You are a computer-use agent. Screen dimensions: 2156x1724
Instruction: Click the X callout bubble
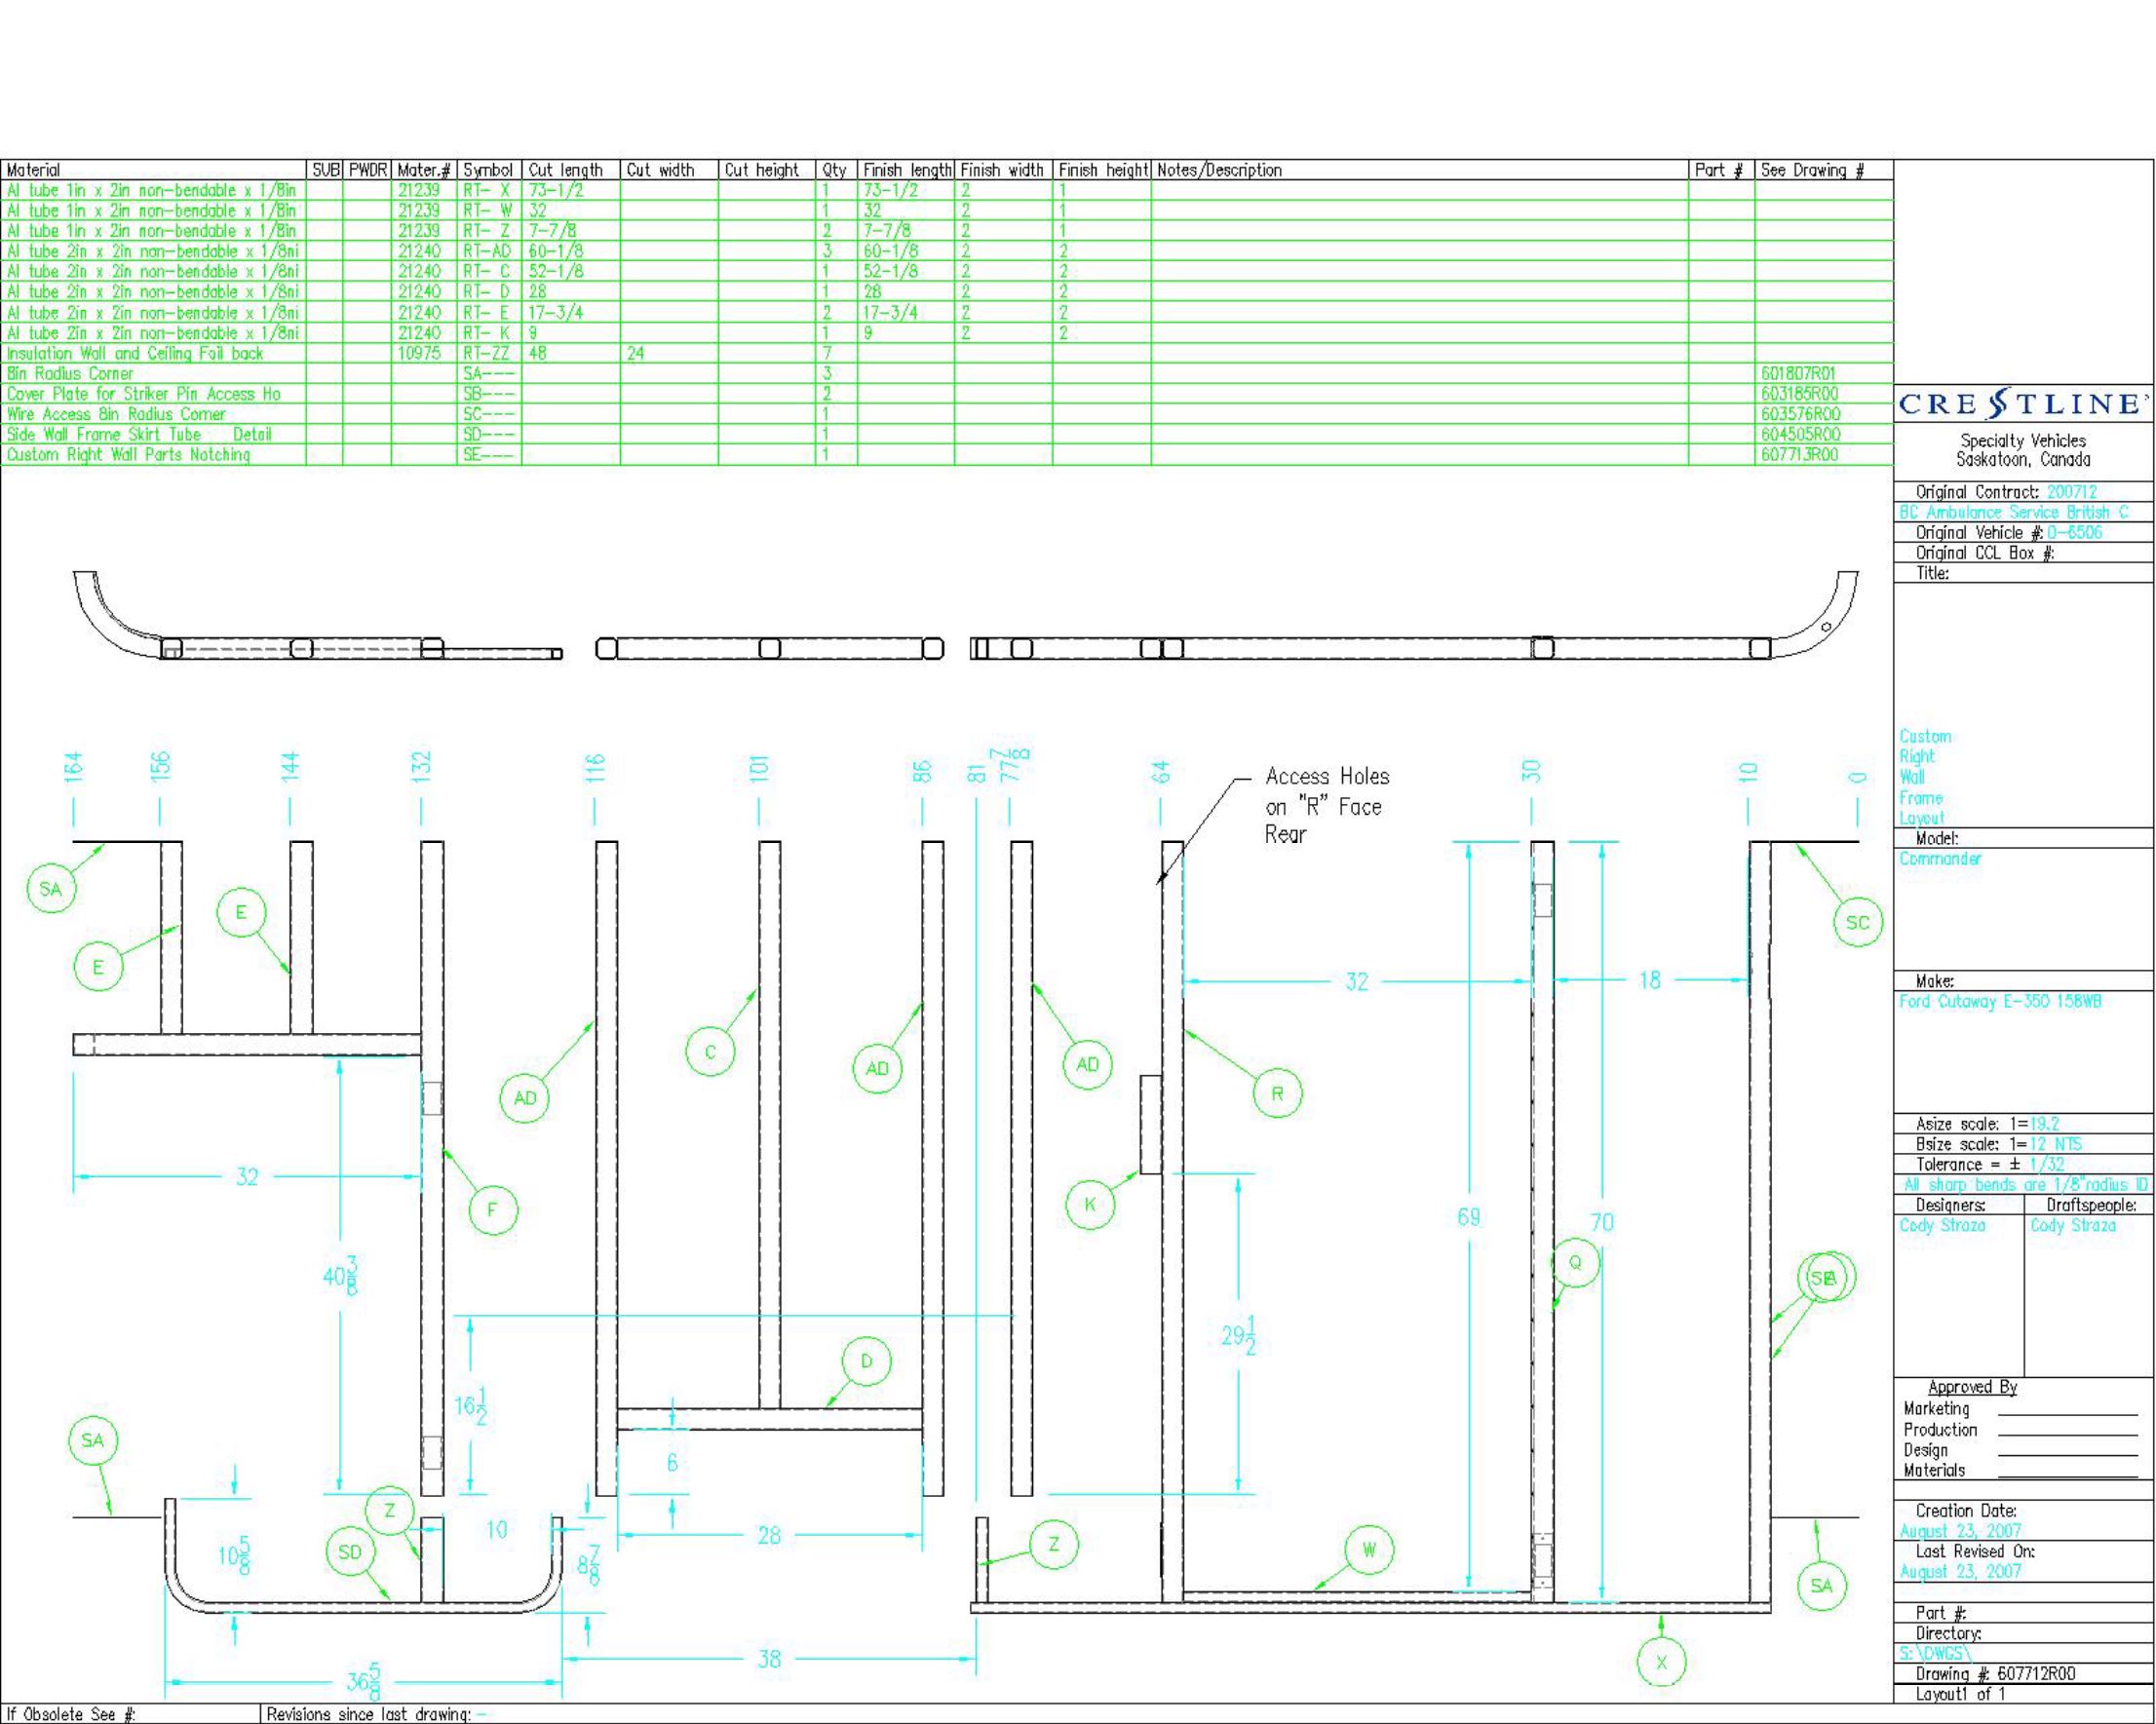[1661, 1662]
